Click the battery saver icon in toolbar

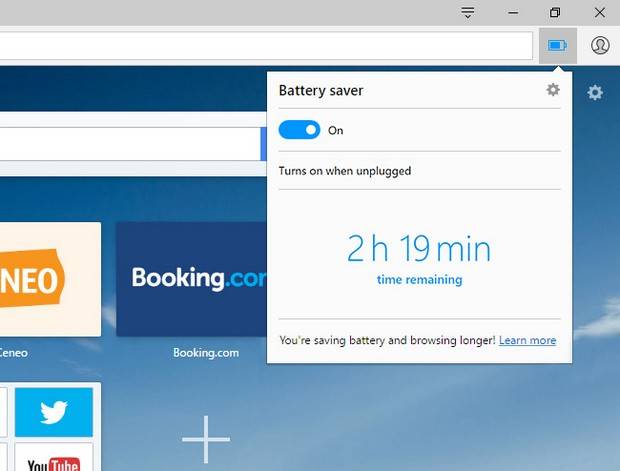(x=558, y=45)
